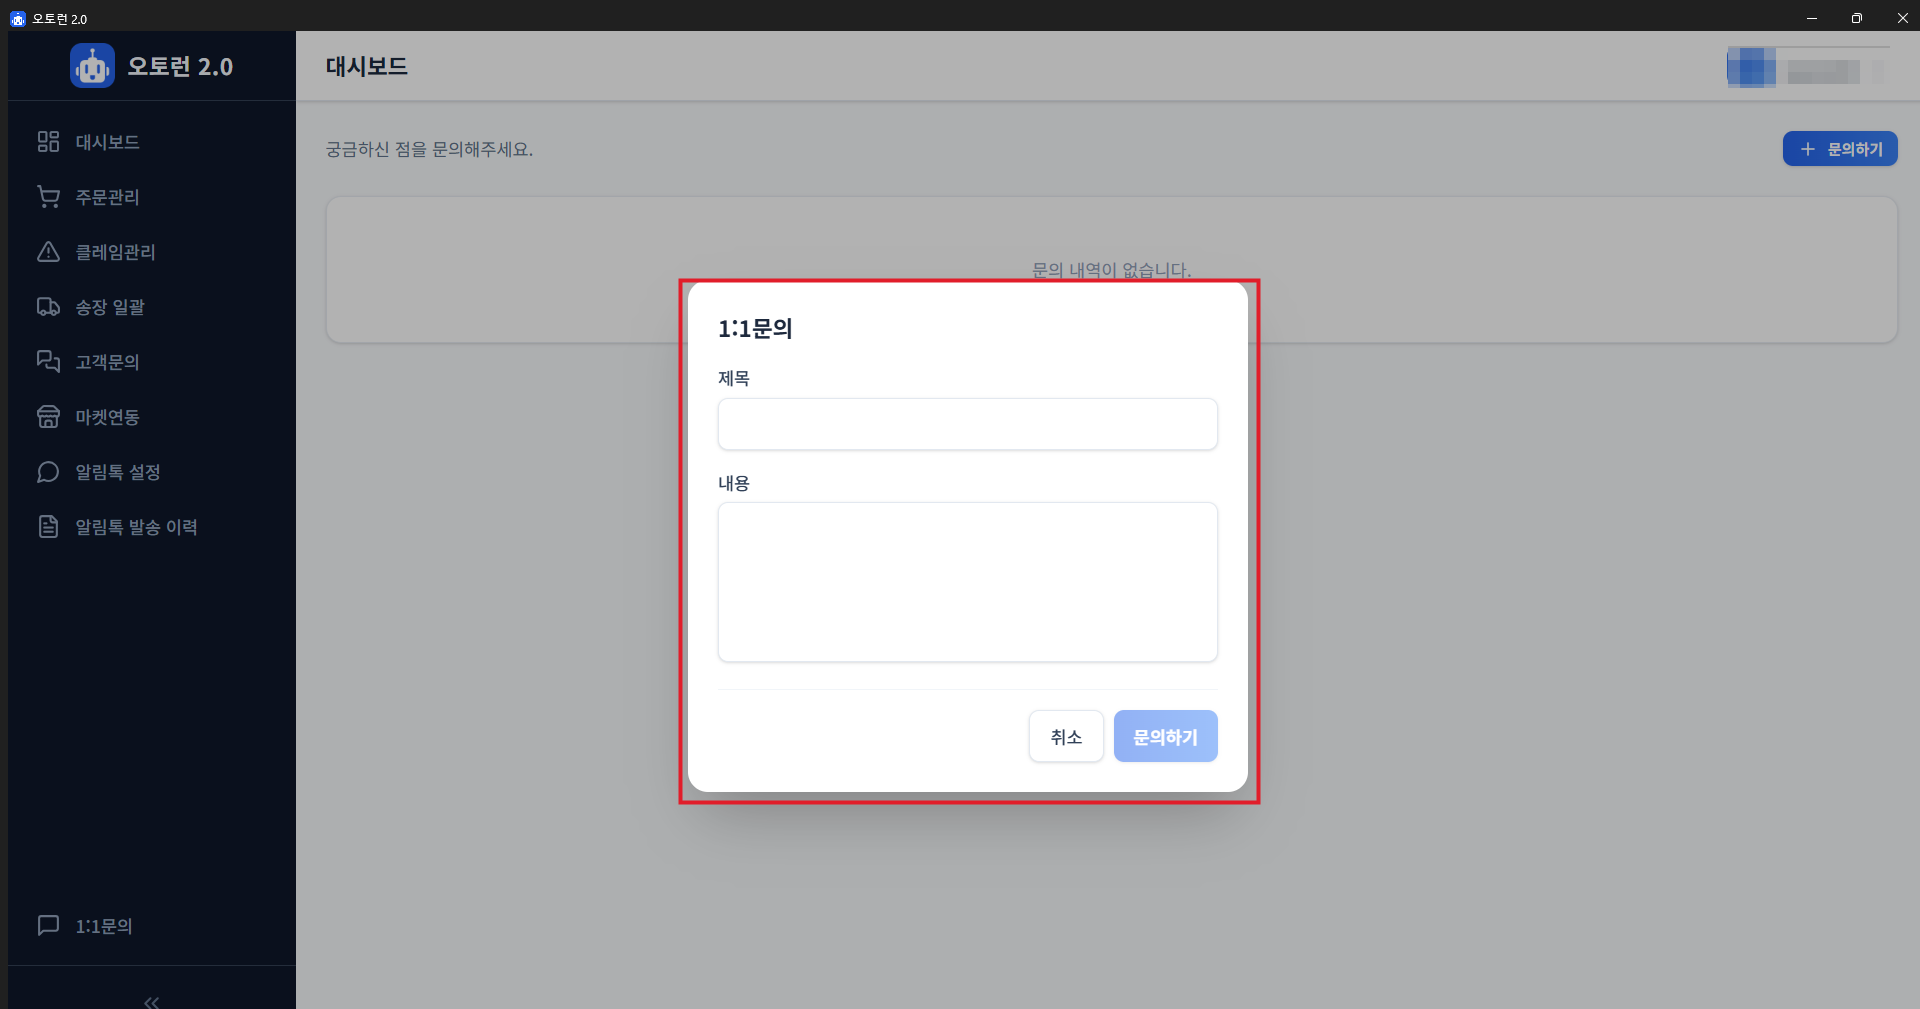Focus the 제목 input field
The width and height of the screenshot is (1920, 1009).
[x=967, y=424]
